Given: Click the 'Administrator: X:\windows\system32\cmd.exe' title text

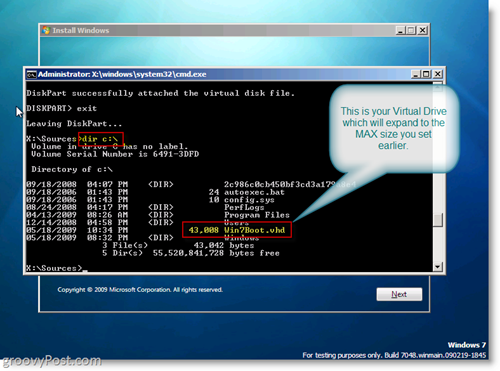Looking at the screenshot, I should point(122,74).
